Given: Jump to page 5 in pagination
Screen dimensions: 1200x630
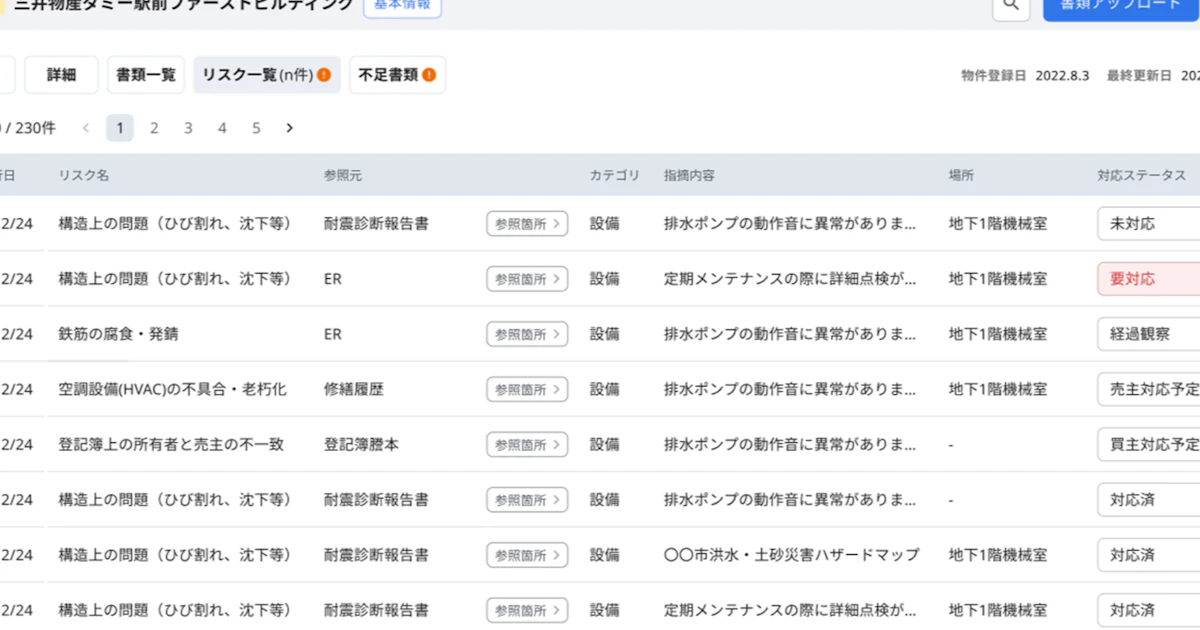Looking at the screenshot, I should [256, 128].
